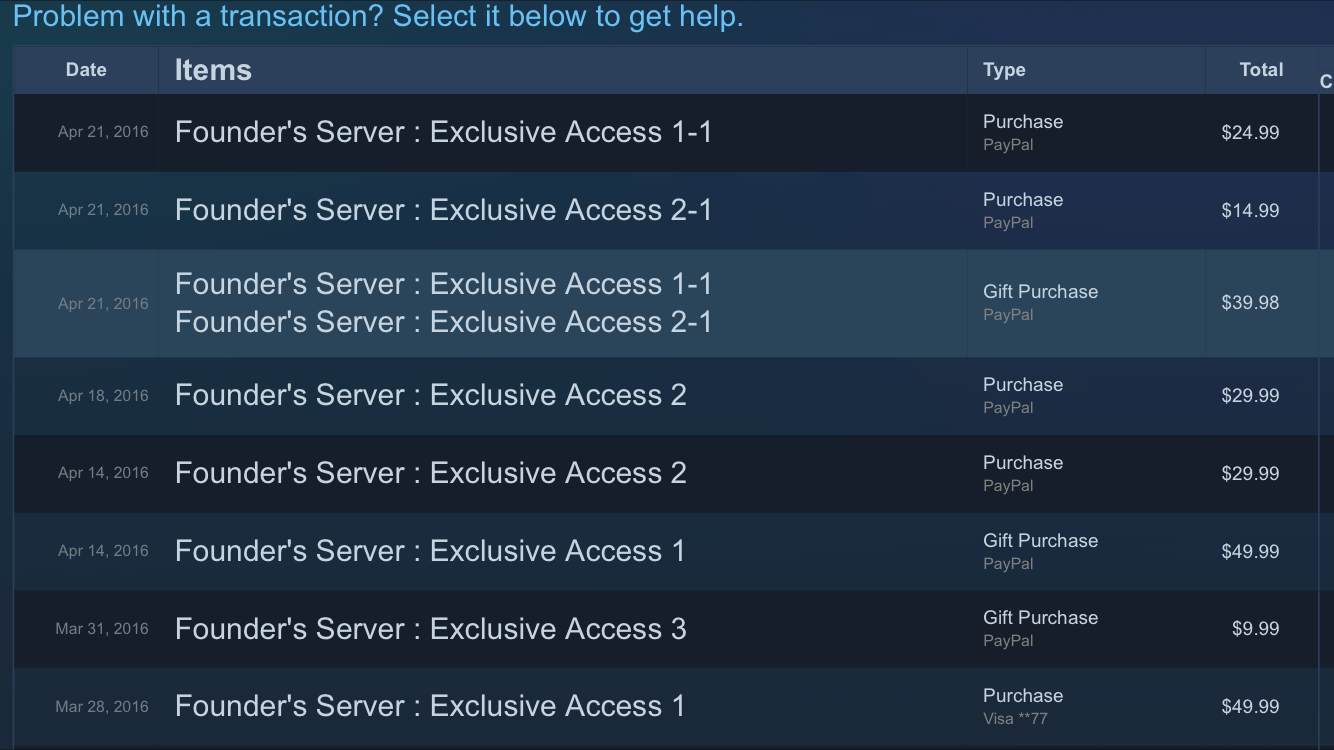Click the Total column header
Viewport: 1334px width, 750px height.
[x=1261, y=70]
